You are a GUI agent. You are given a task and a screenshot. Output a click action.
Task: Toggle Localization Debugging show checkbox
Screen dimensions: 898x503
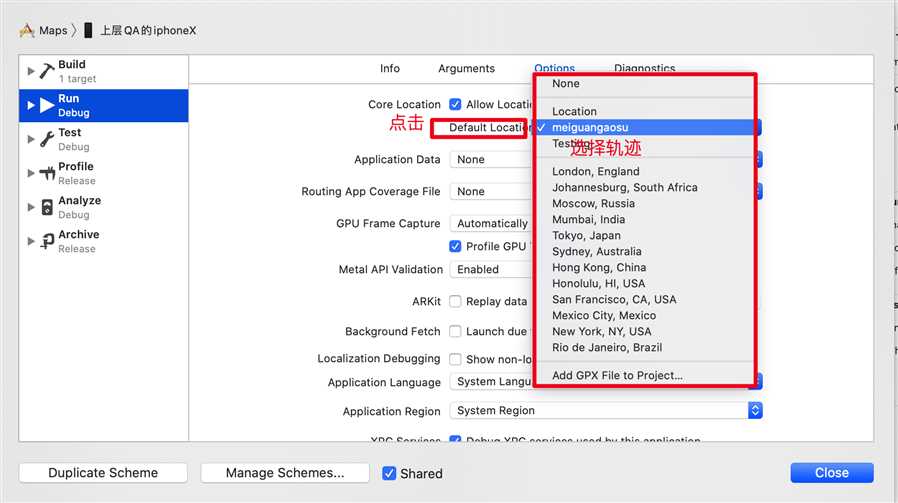pos(455,359)
